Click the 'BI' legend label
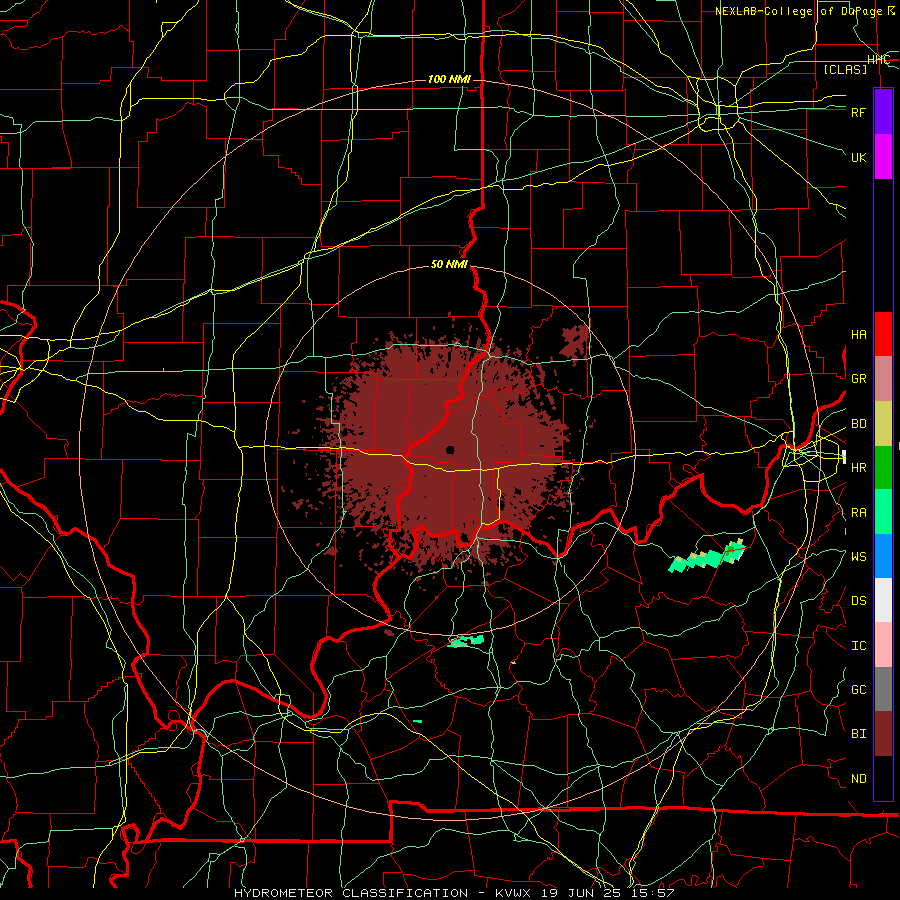The width and height of the screenshot is (900, 900). (x=858, y=734)
